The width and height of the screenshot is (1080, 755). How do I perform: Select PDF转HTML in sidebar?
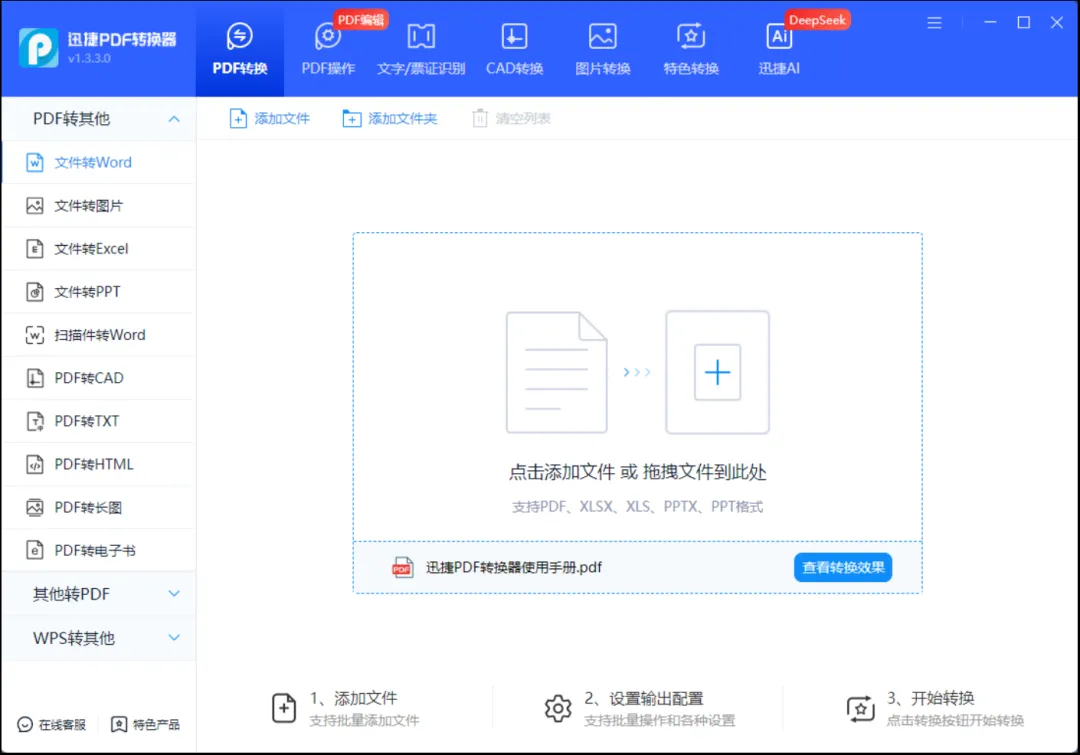pyautogui.click(x=99, y=464)
